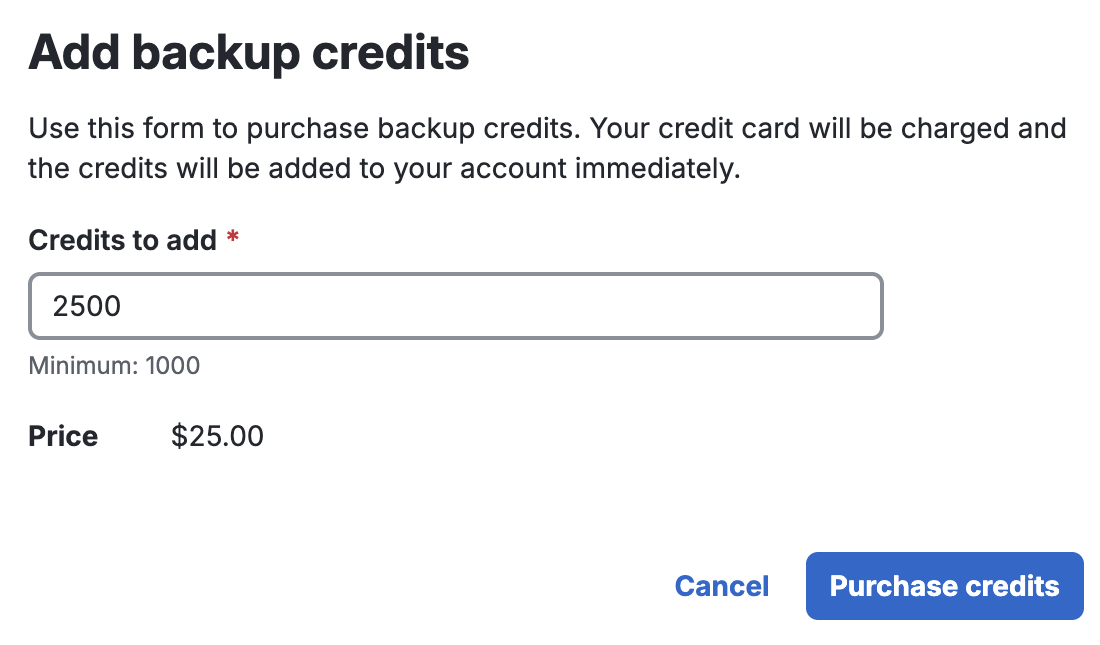Click the $25.00 price amount
Screen dimensions: 1100x645
point(216,436)
